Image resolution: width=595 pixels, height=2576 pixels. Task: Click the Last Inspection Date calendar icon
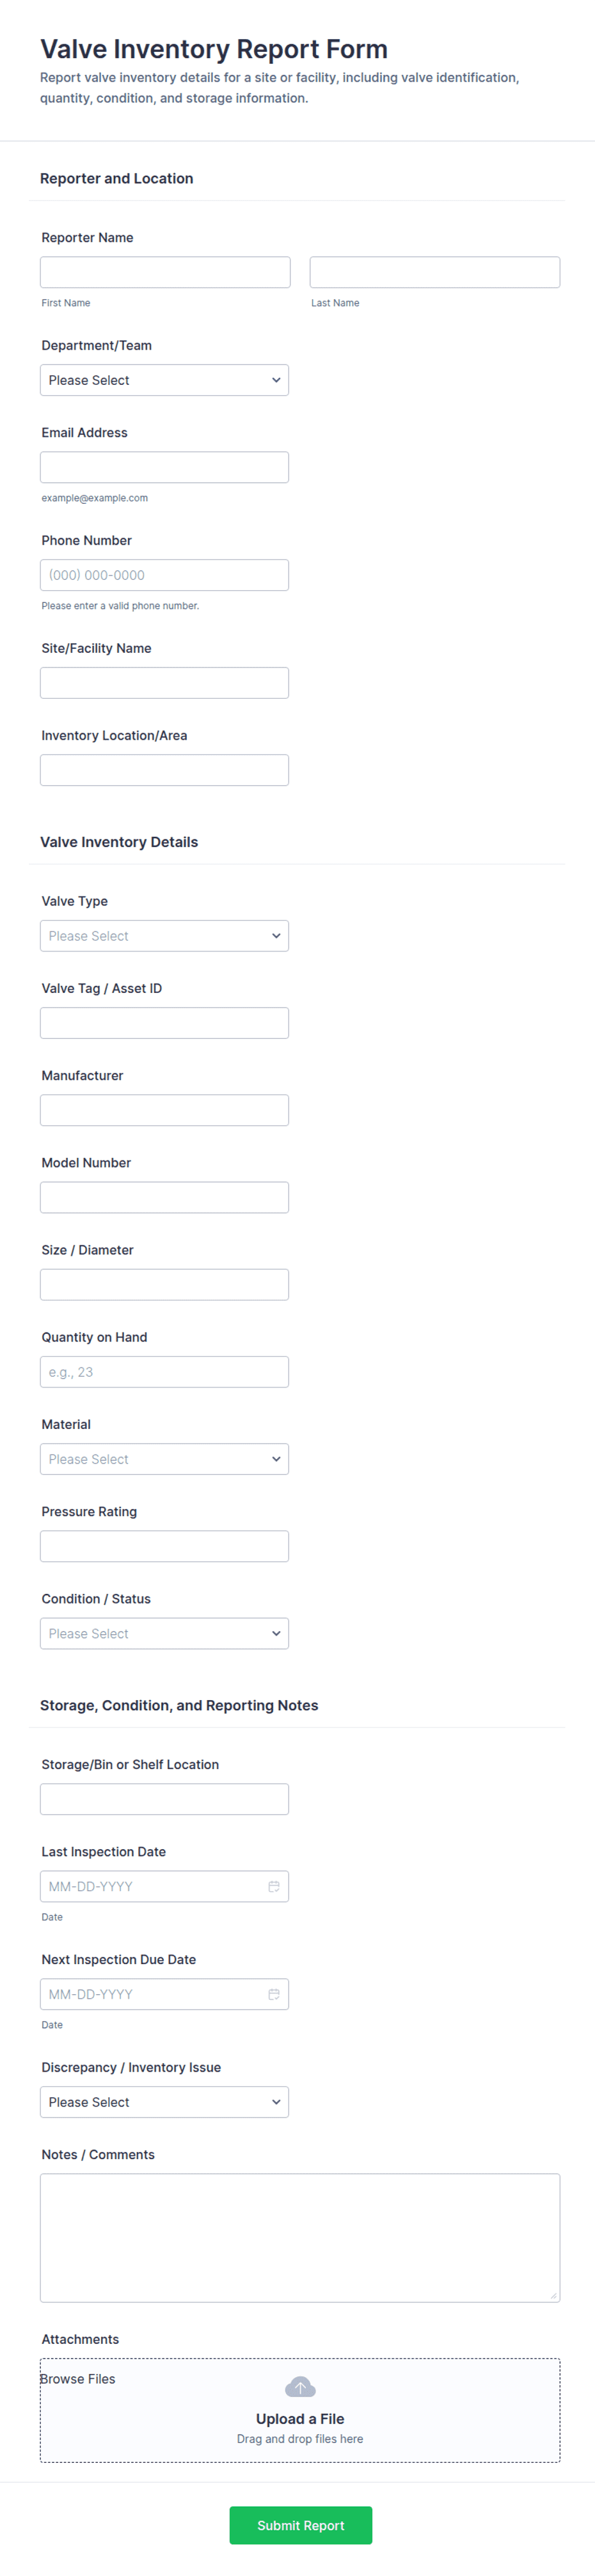[x=273, y=1887]
